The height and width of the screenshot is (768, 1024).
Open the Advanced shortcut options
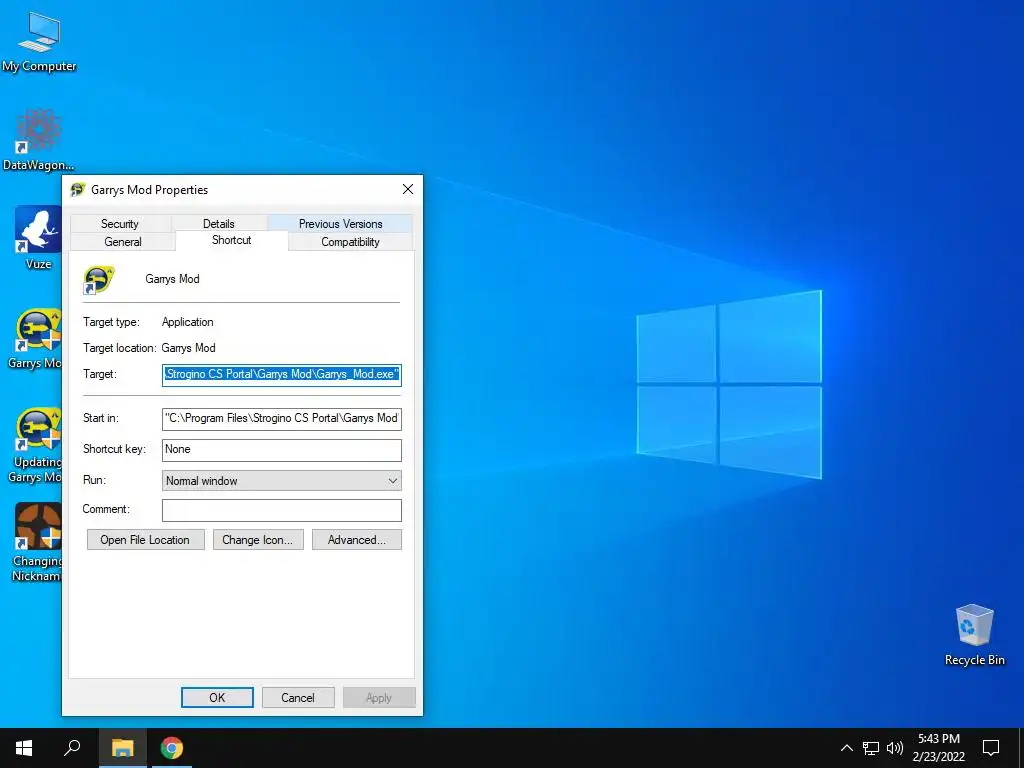tap(357, 539)
